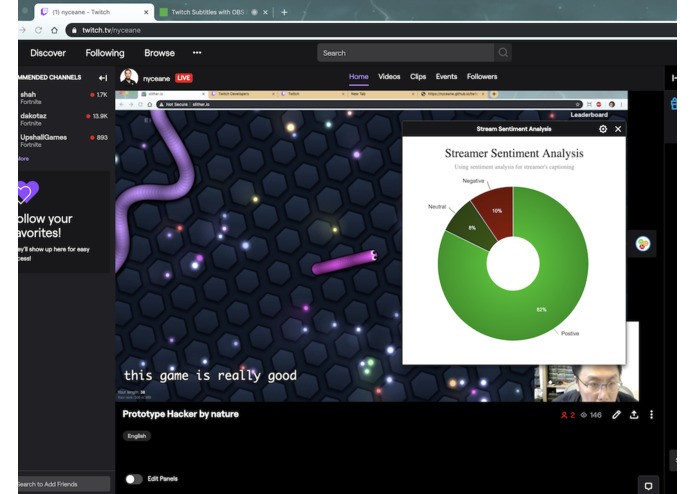The image size is (695, 494).
Task: Click the Streamer Sentiment Analysis chart title
Action: (x=514, y=153)
